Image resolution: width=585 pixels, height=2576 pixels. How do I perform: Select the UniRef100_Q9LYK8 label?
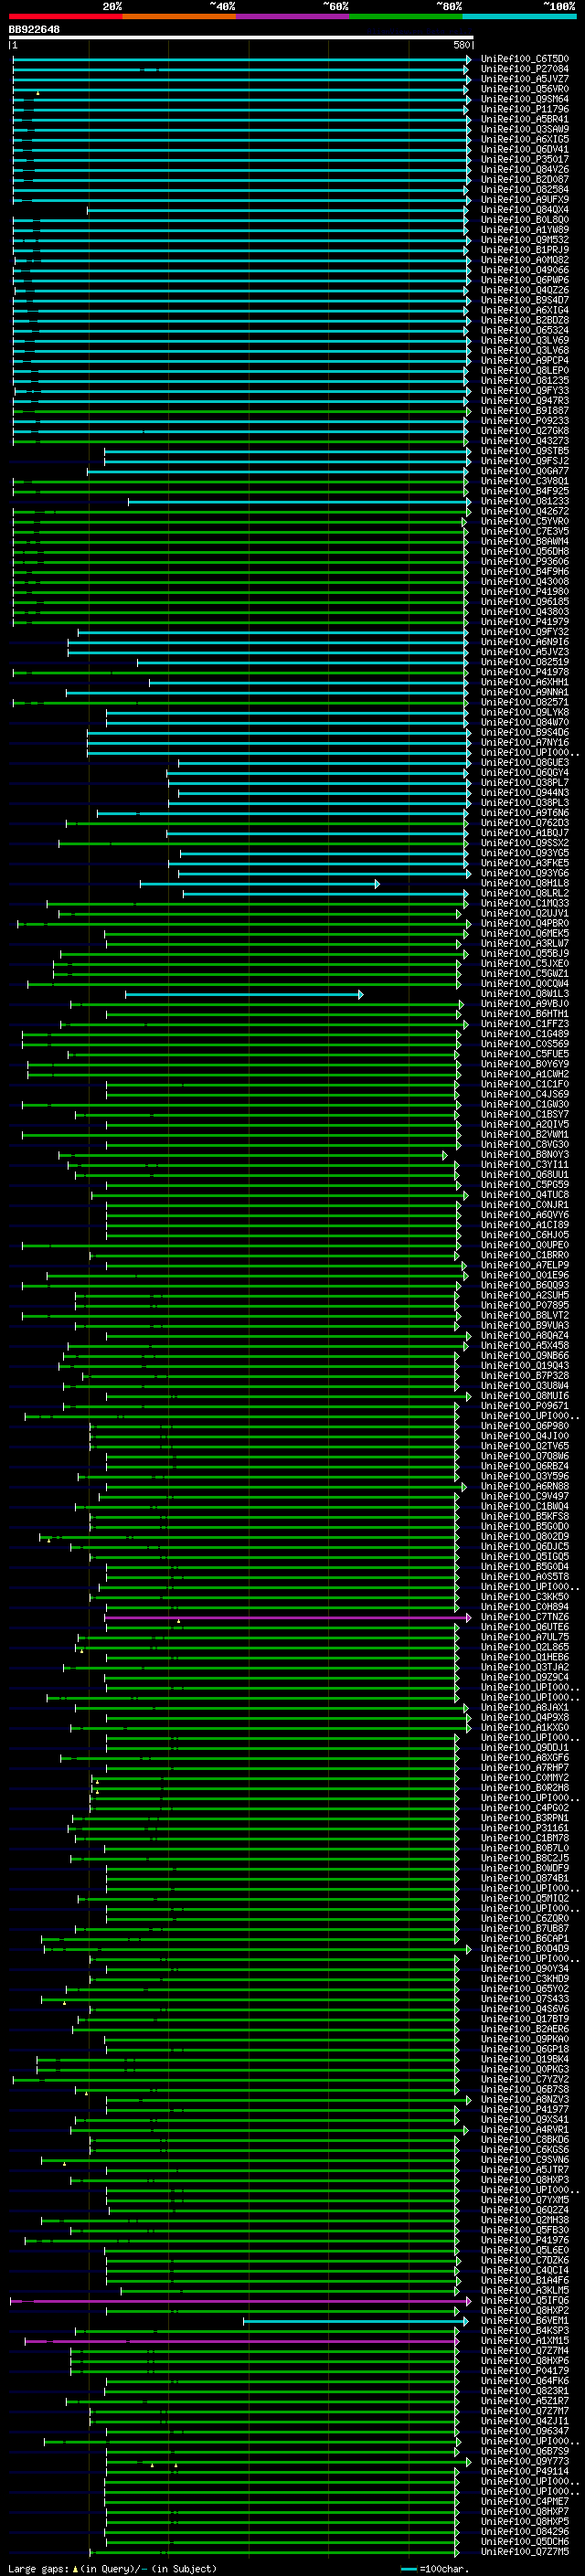pyautogui.click(x=525, y=712)
